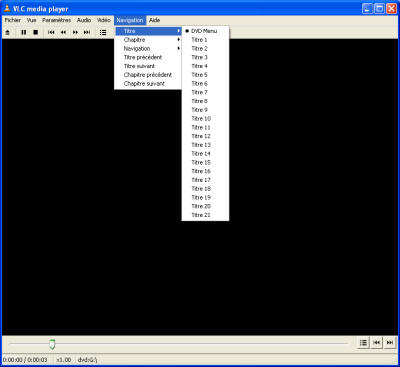
Task: Select Titre 11 in submenu
Action: [205, 127]
